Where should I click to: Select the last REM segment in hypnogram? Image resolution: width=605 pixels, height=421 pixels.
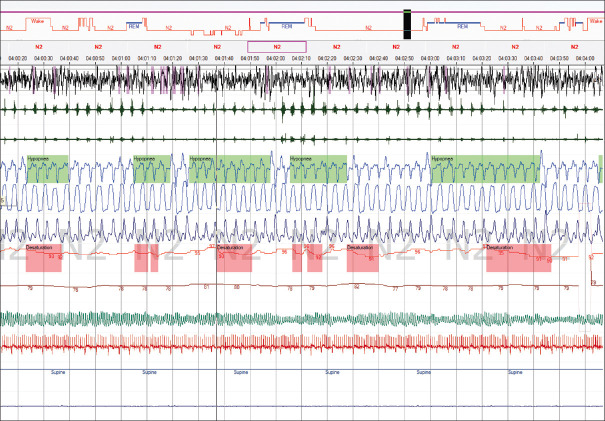(x=462, y=26)
